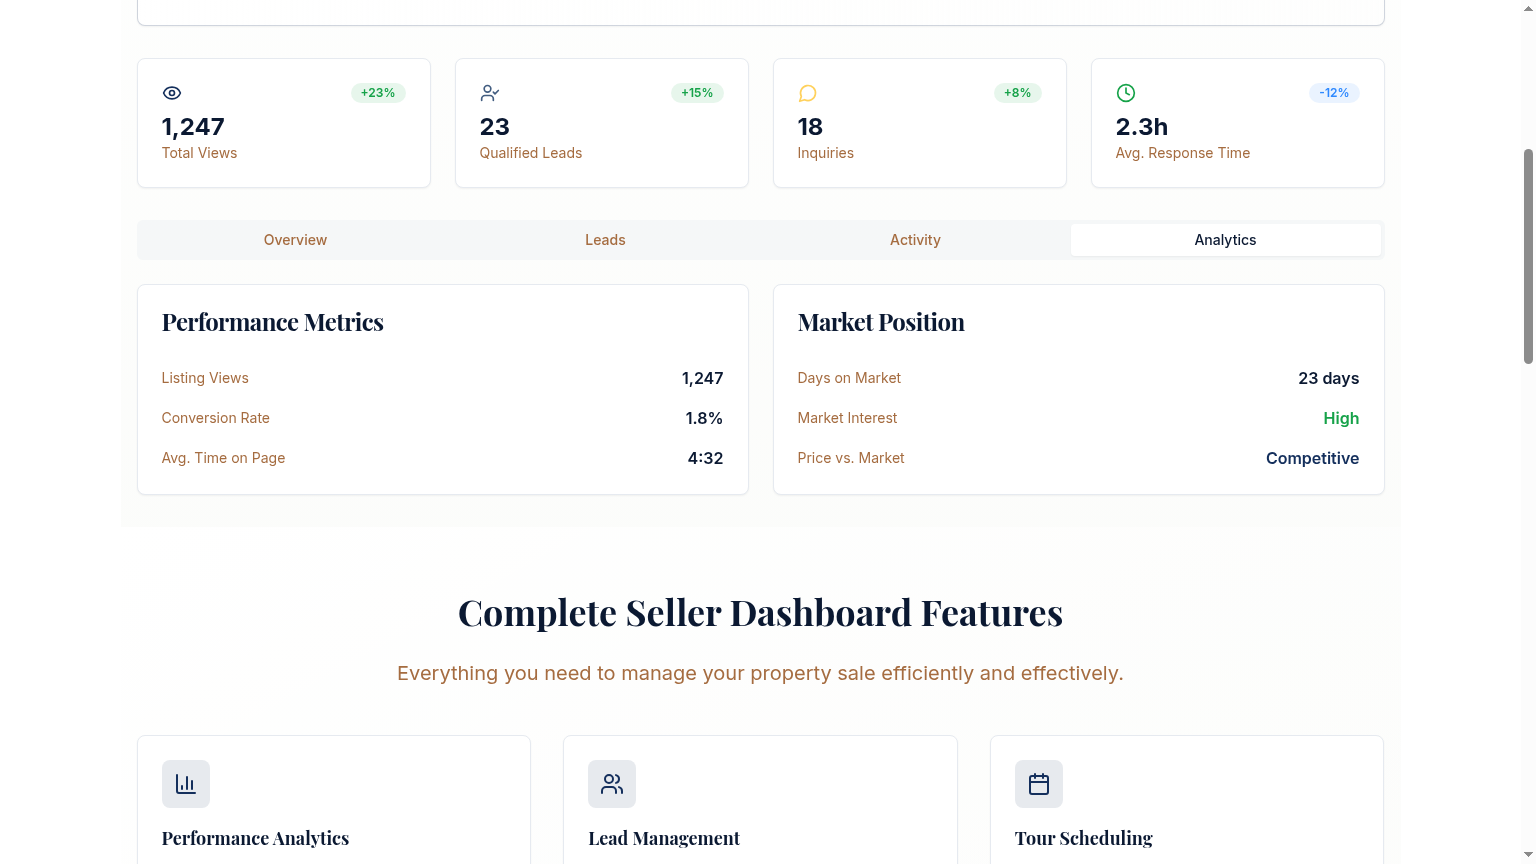Click the -12% badge on Avg. Response Time
The image size is (1536, 864).
click(x=1334, y=93)
